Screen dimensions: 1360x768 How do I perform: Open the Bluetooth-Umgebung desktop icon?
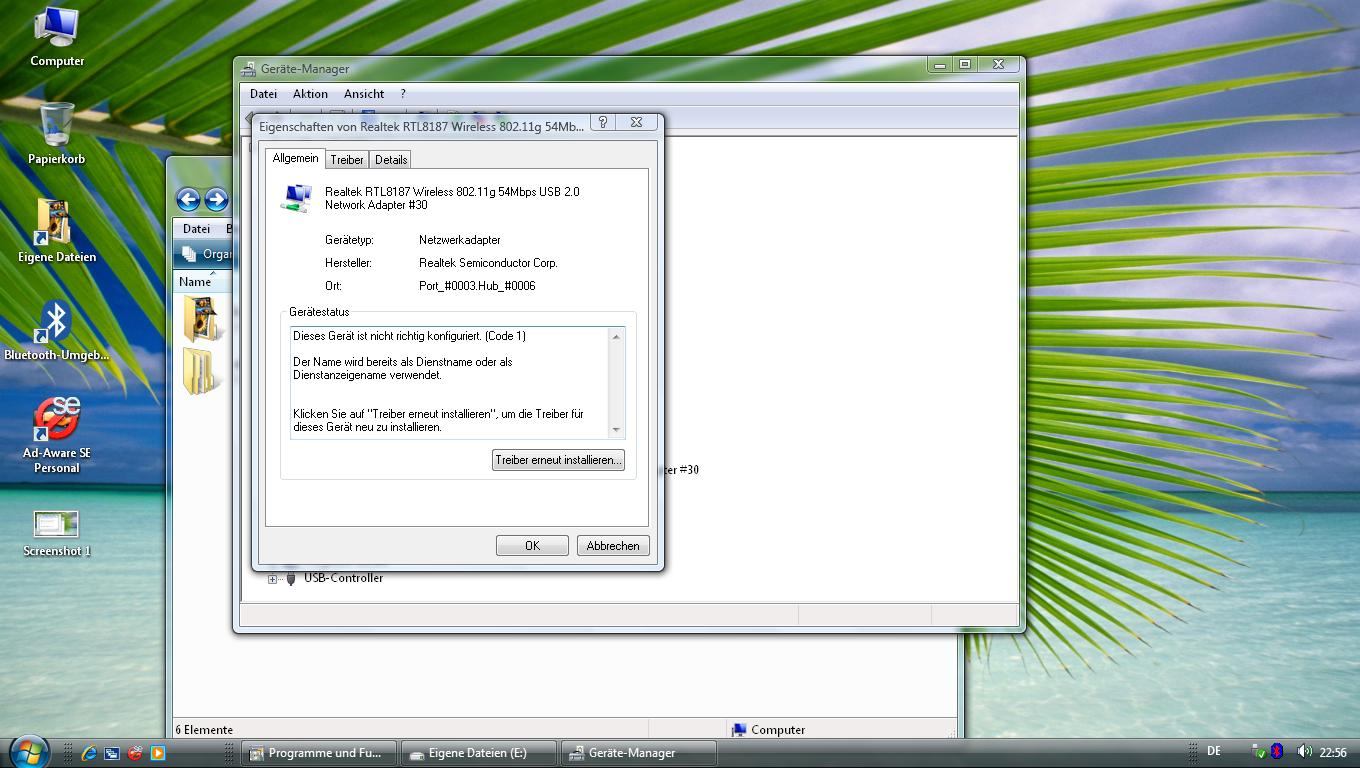coord(56,329)
